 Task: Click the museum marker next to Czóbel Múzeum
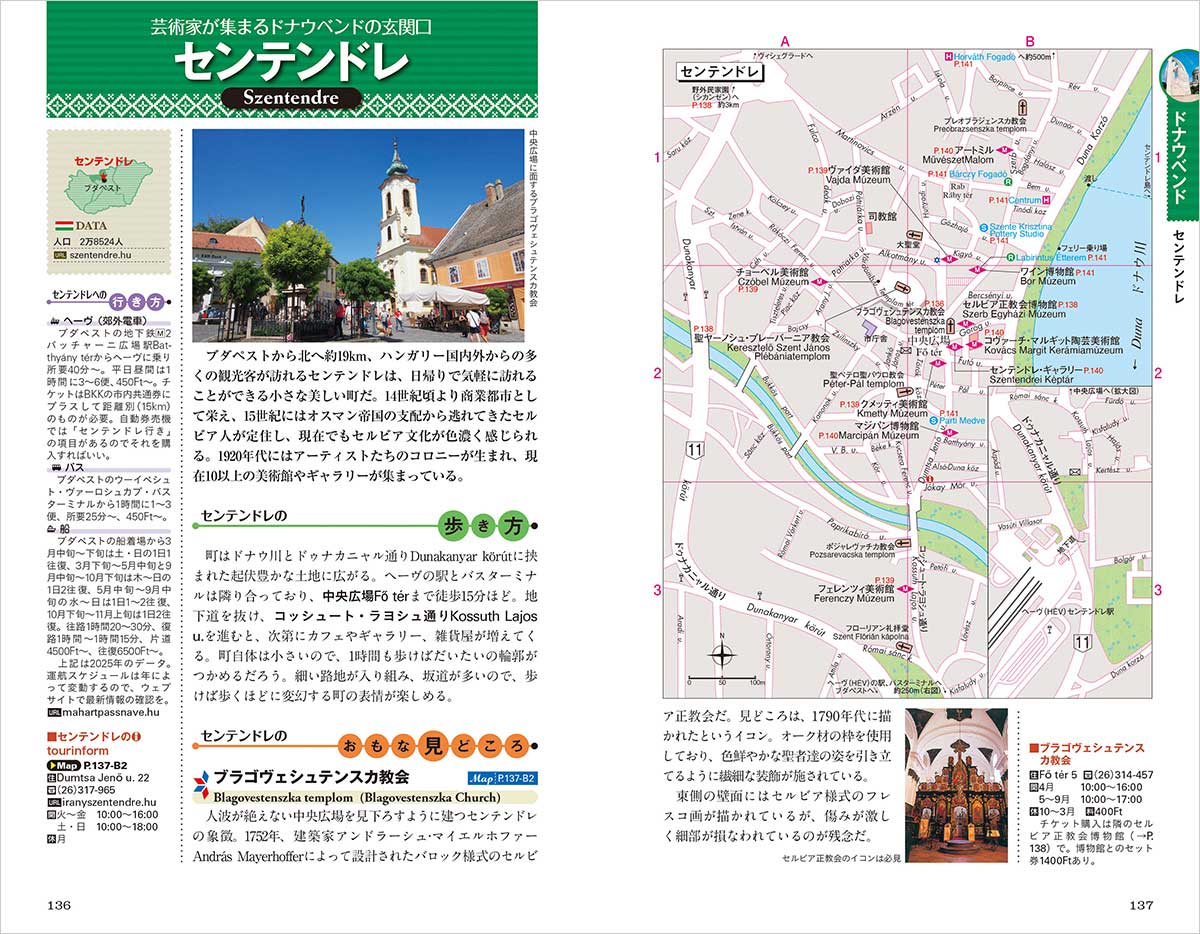pos(819,283)
